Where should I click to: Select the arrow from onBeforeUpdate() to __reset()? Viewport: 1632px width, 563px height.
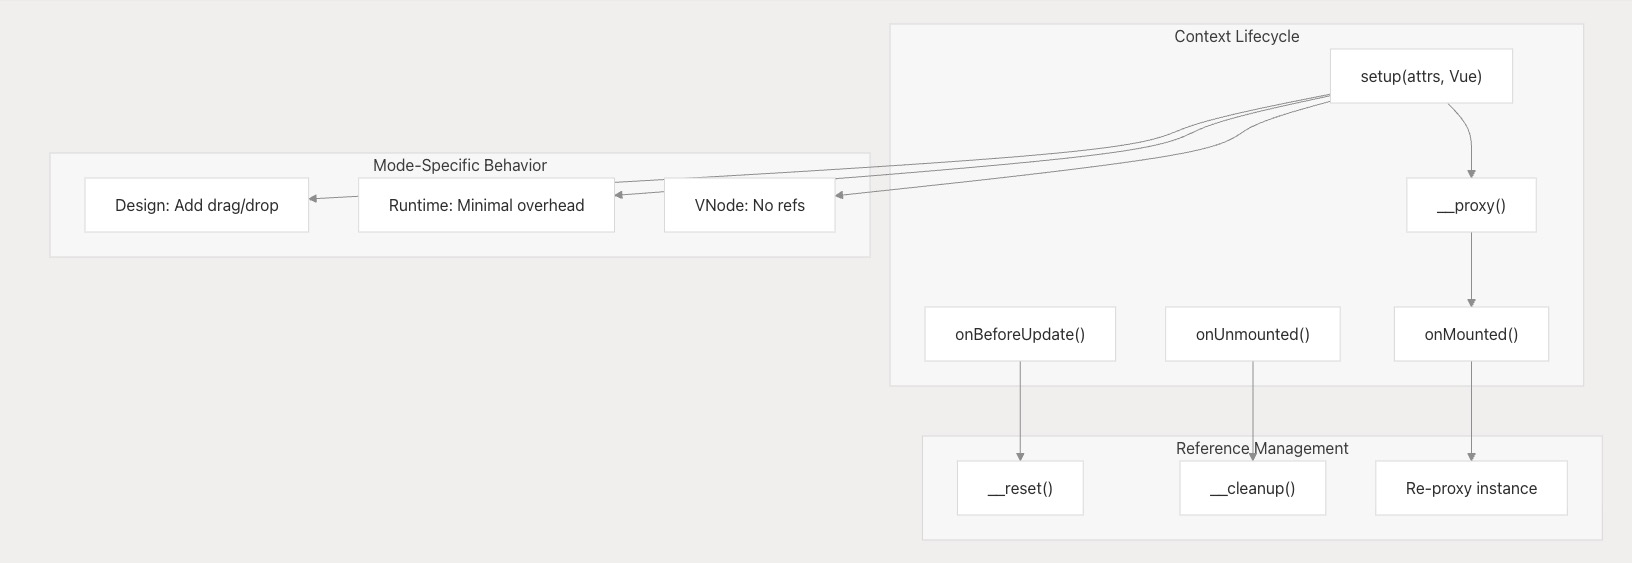1020,408
